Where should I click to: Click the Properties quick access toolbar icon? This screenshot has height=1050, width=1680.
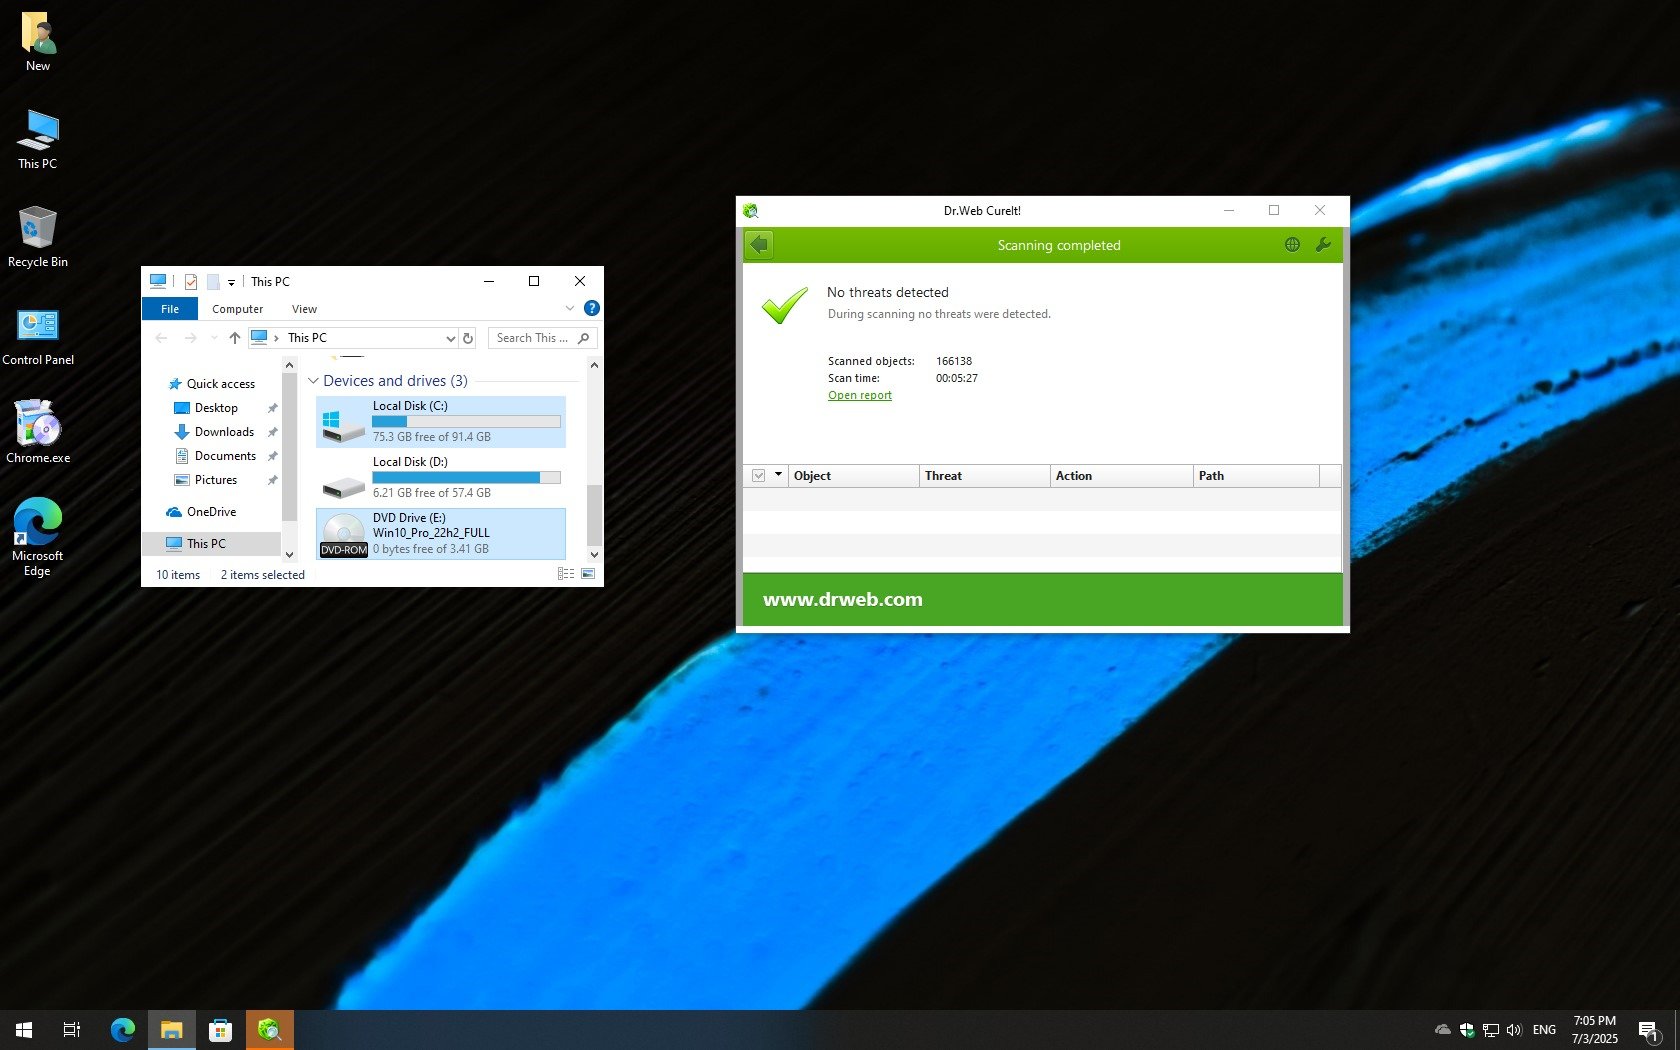(x=191, y=282)
